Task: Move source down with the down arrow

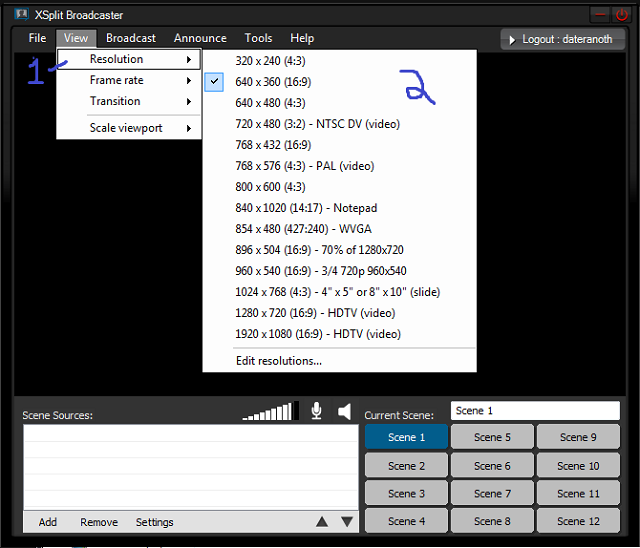Action: tap(347, 521)
